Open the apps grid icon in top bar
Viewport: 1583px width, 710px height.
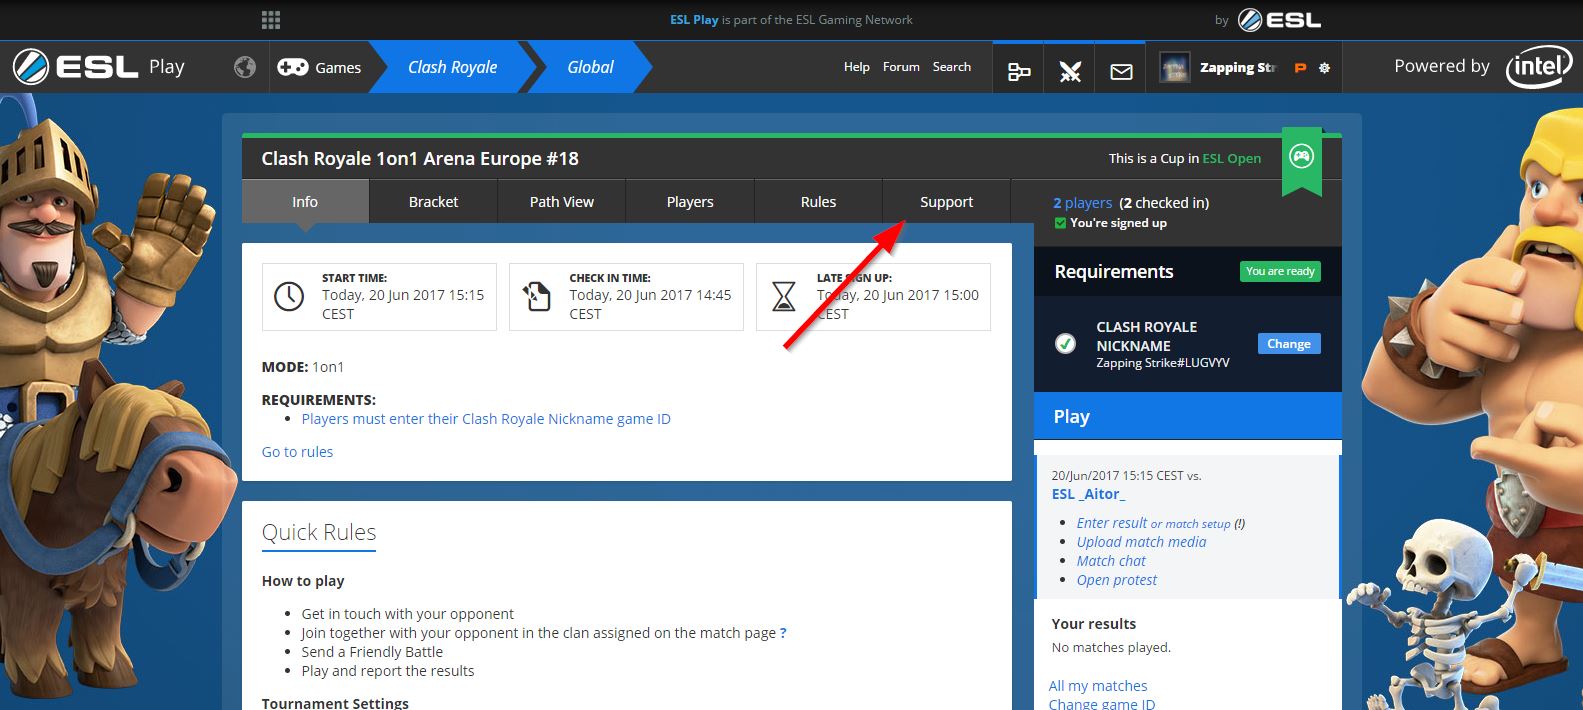271,20
